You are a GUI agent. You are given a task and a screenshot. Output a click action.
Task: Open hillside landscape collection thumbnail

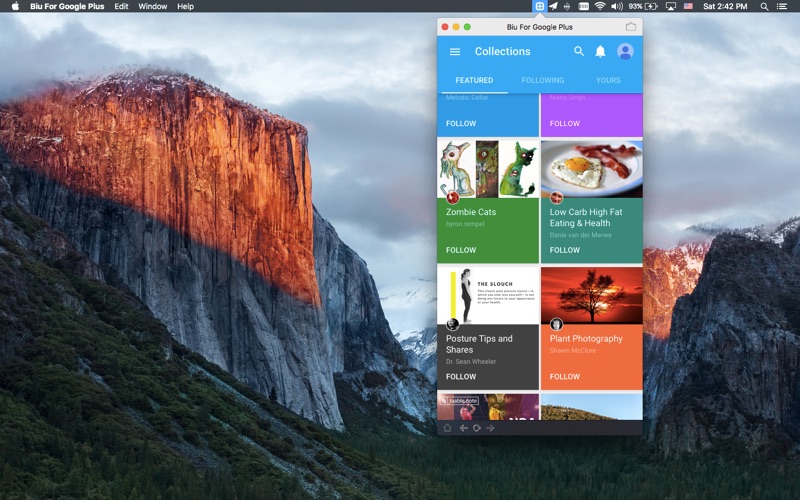point(592,407)
